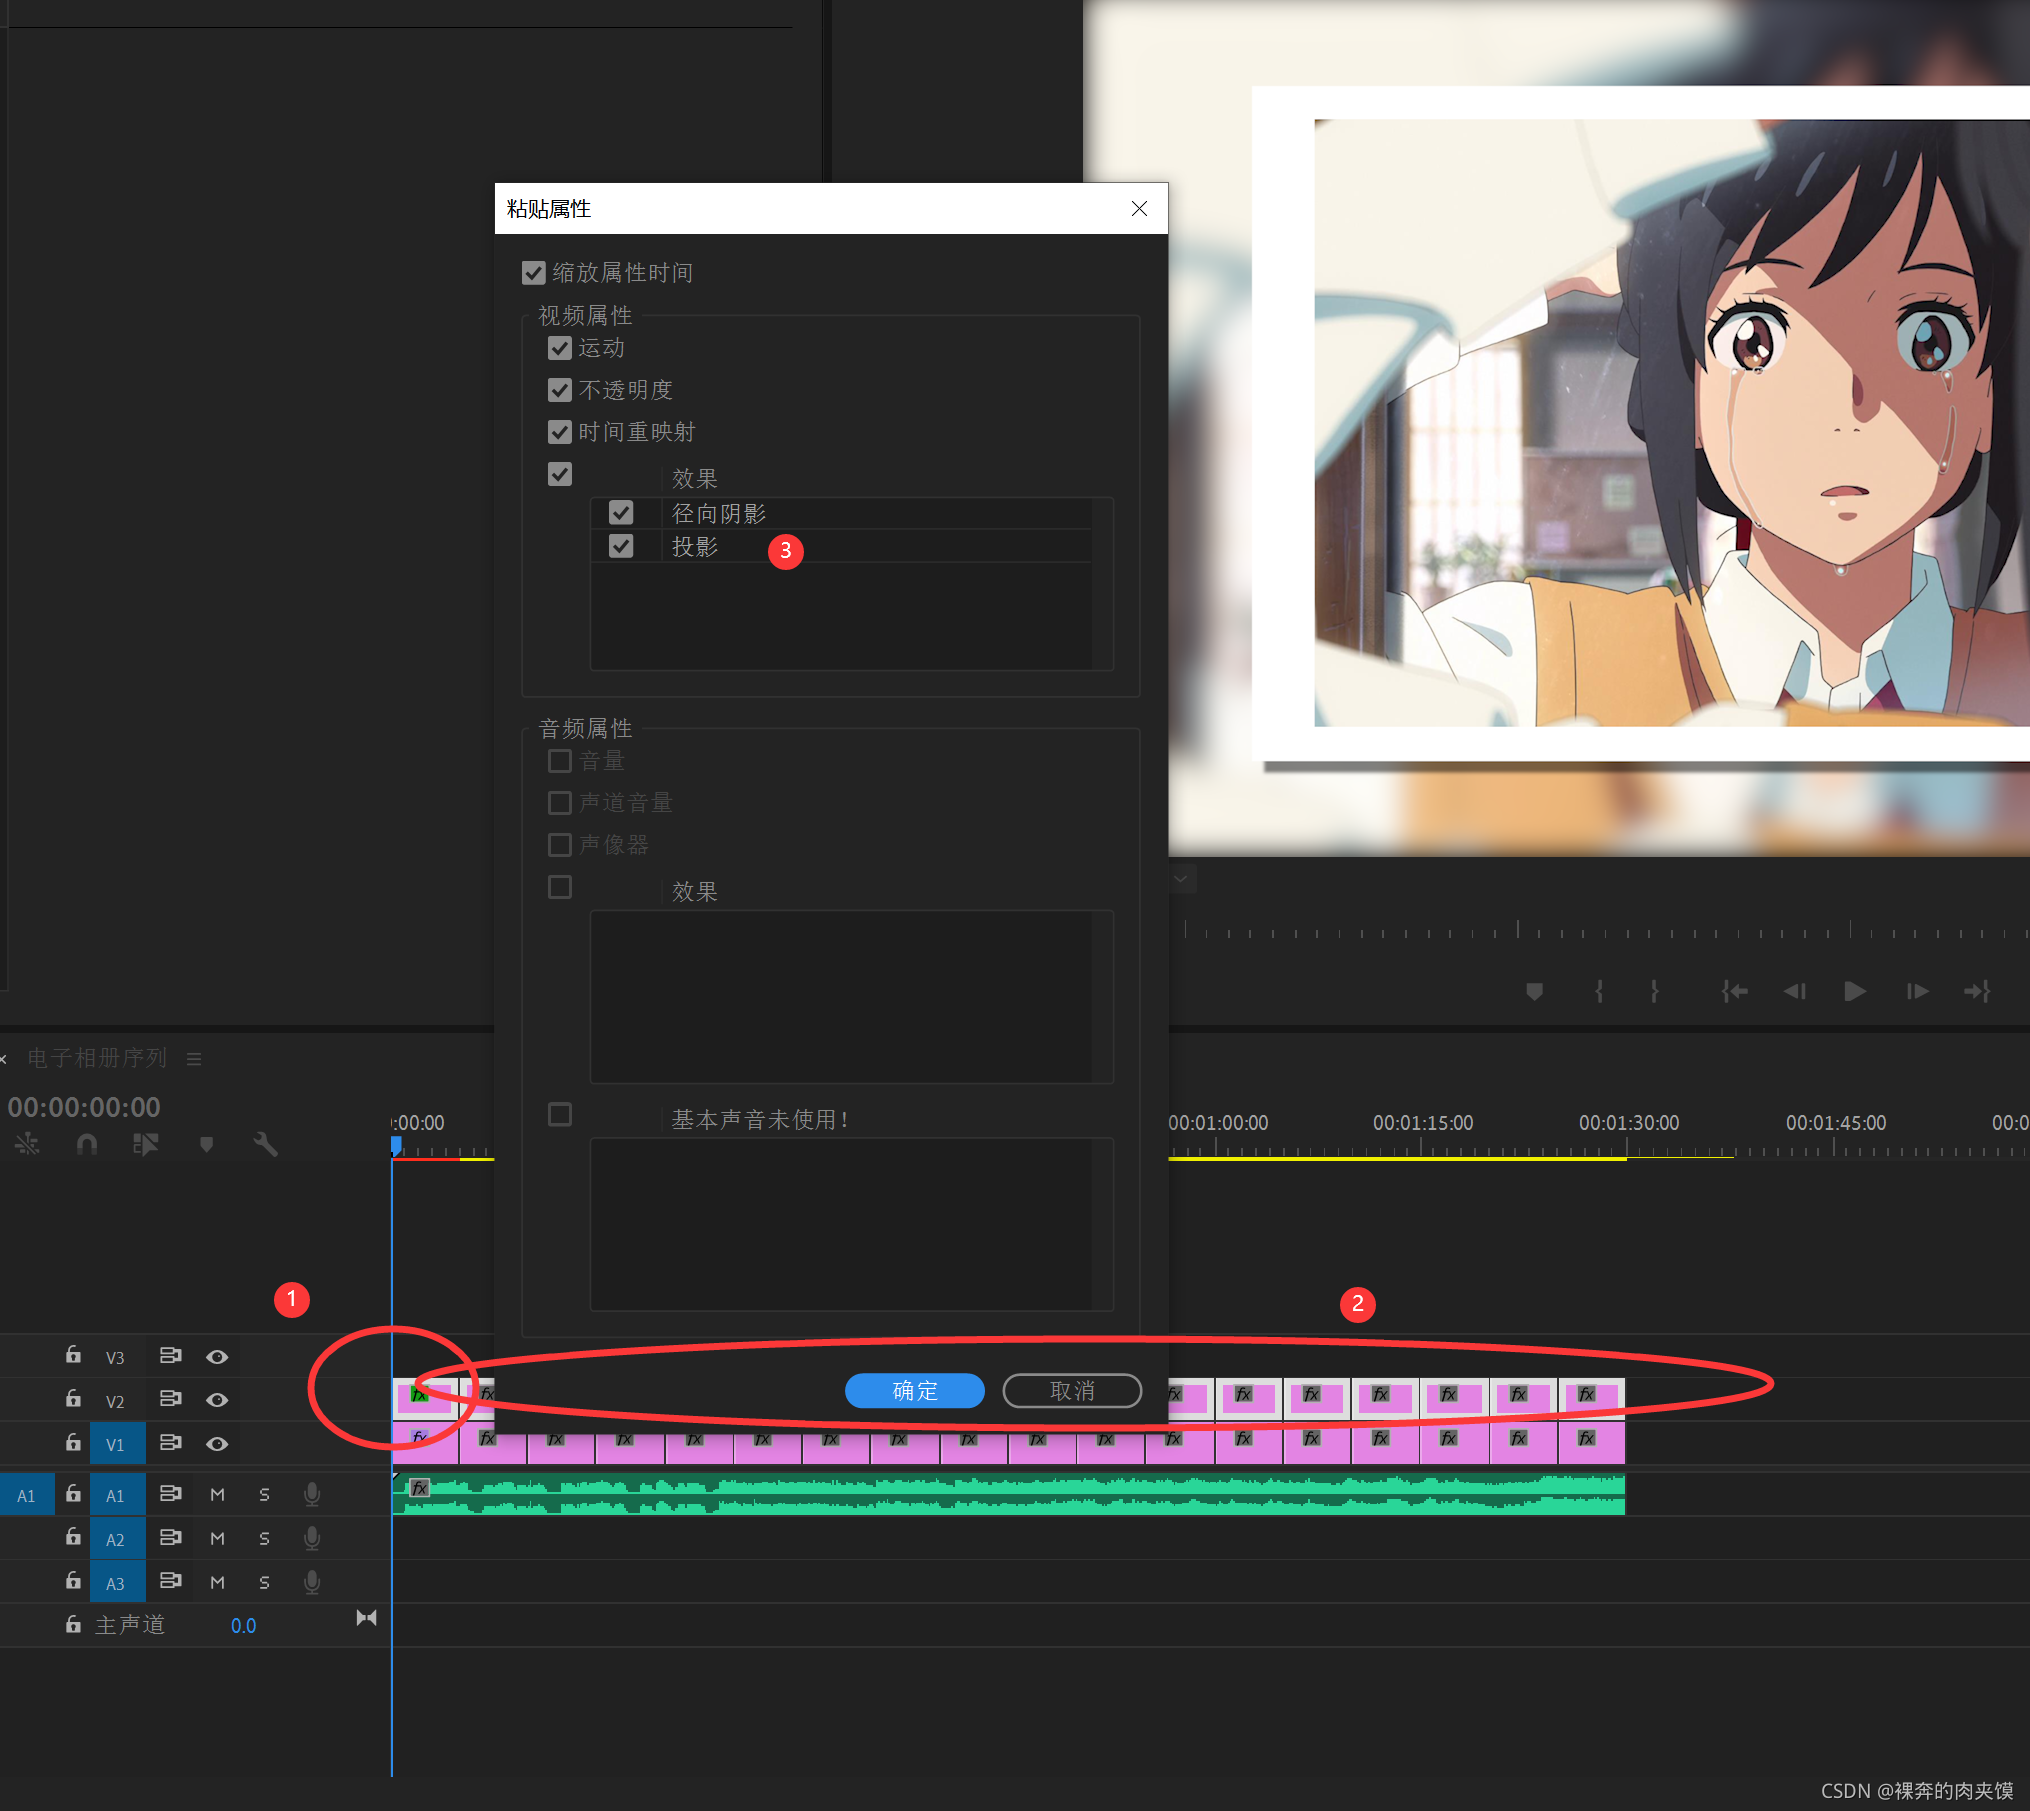Uncheck the 投影 effect
2030x1811 pixels.
tap(621, 546)
